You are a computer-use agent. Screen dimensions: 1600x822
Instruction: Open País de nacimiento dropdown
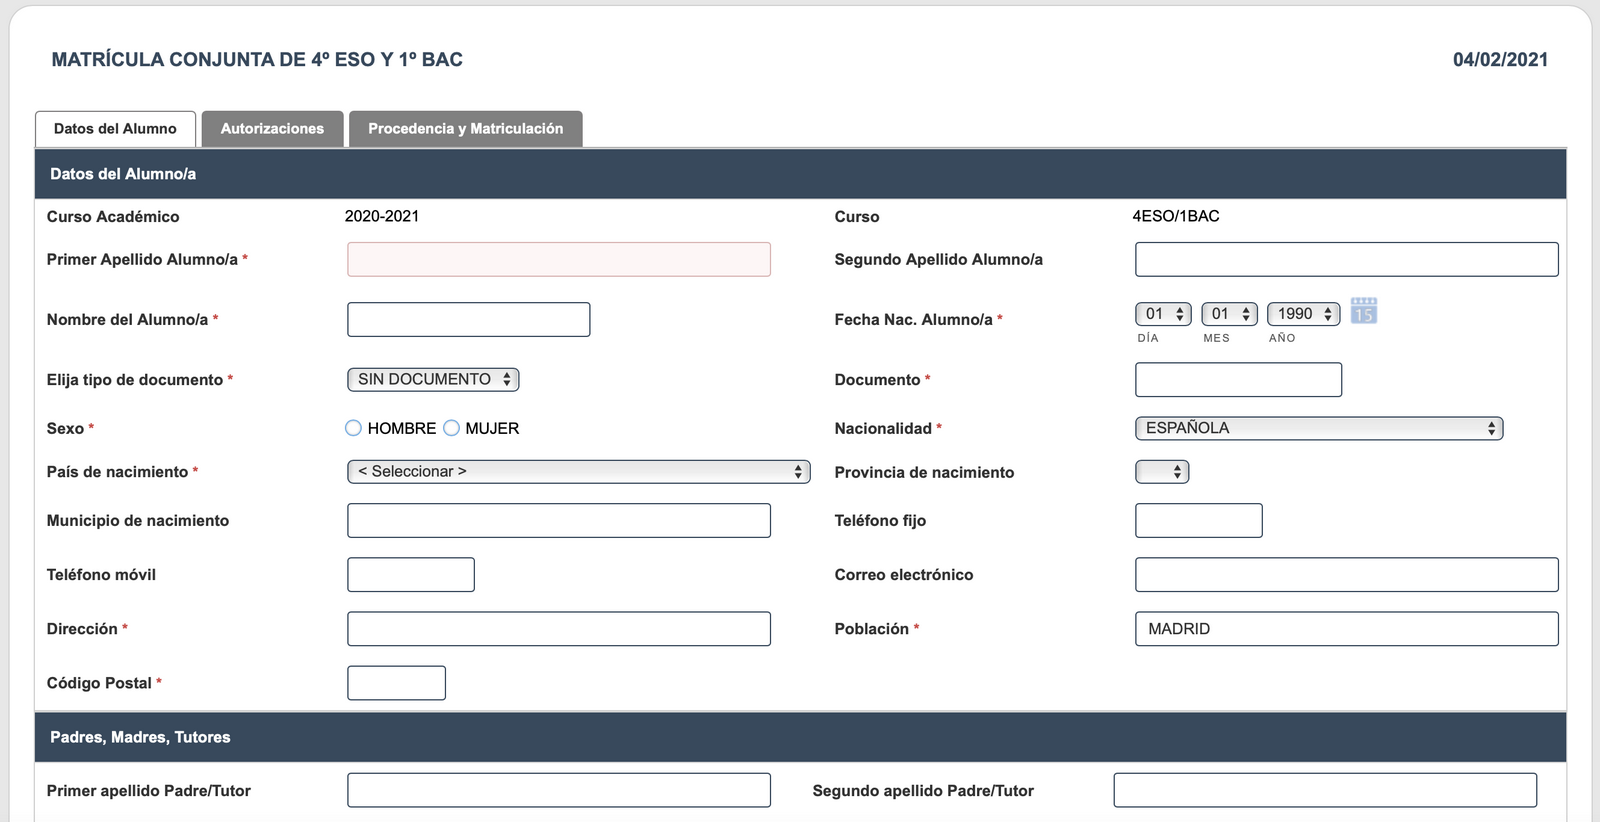tap(578, 471)
